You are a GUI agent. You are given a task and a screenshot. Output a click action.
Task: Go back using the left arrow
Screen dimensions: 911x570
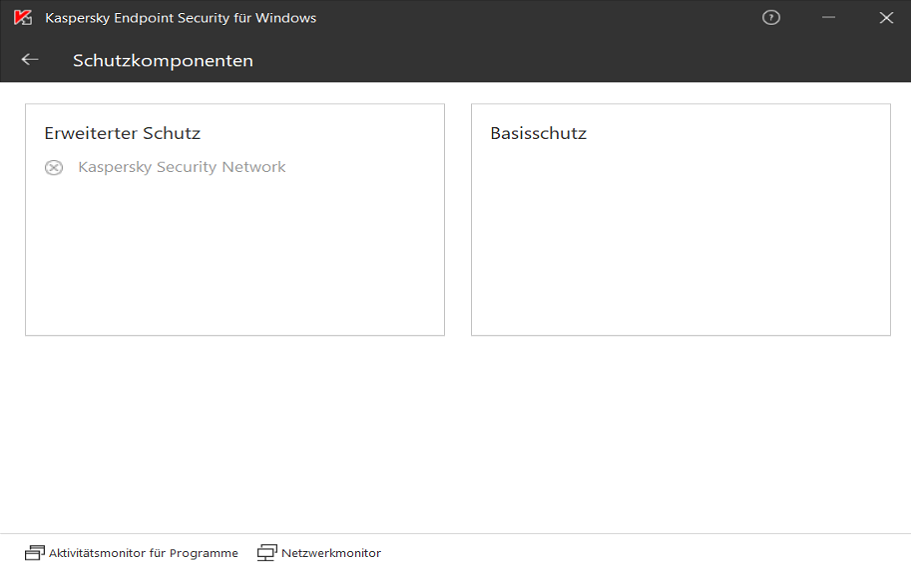coord(30,60)
